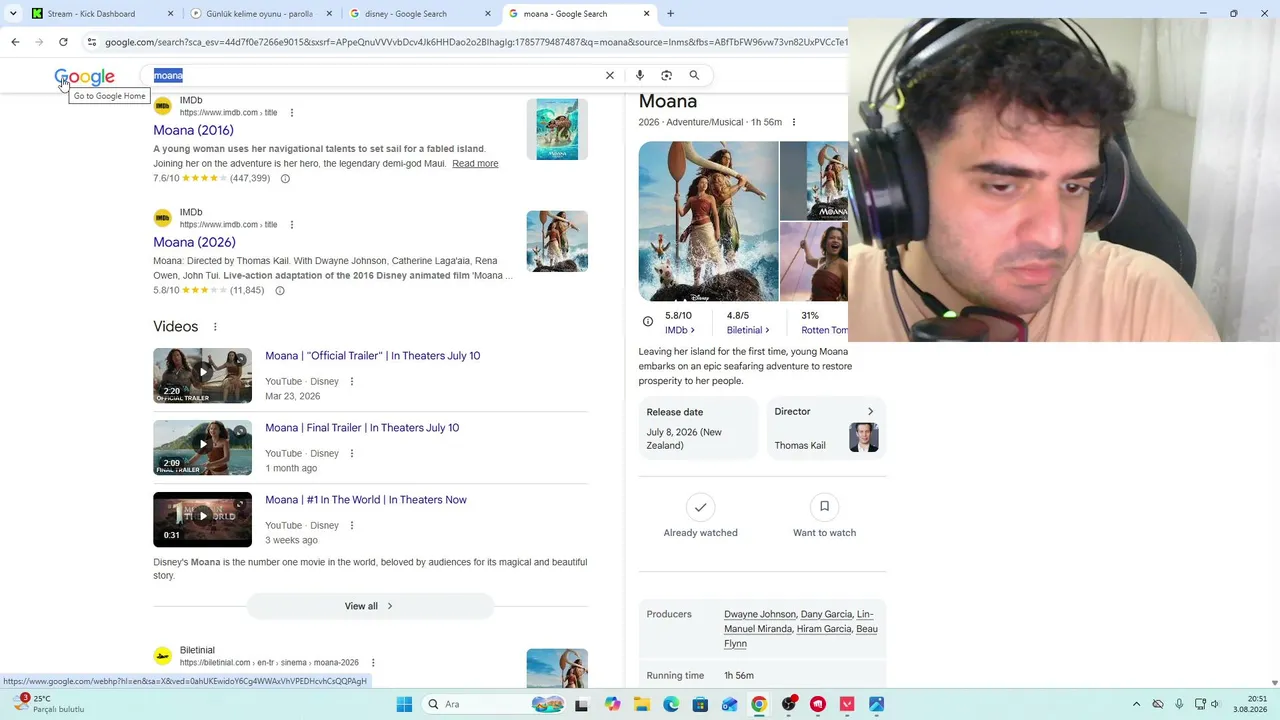Open Hiram Garcia producer link
This screenshot has width=1280, height=720.
[x=822, y=629]
